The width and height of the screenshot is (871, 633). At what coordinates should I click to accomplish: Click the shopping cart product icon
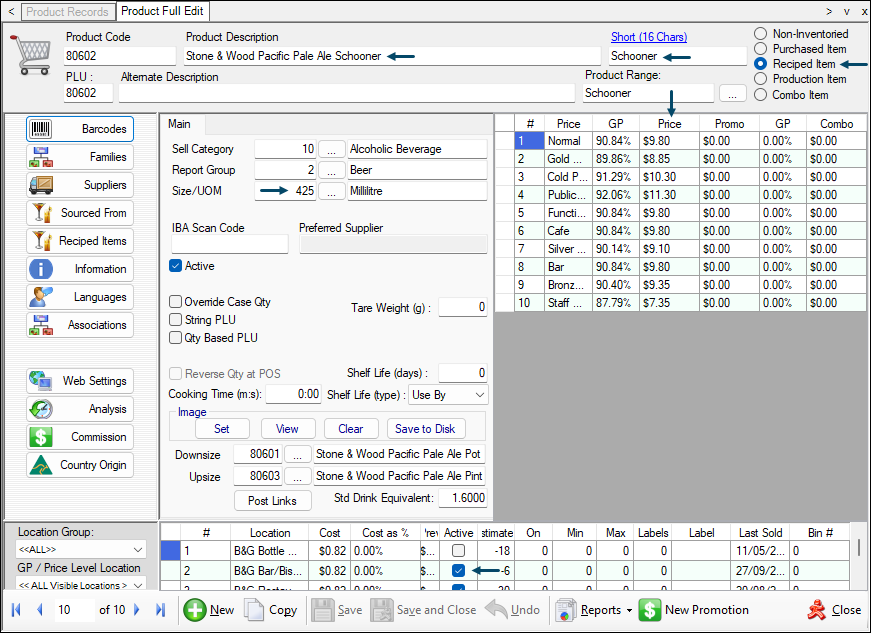click(31, 54)
